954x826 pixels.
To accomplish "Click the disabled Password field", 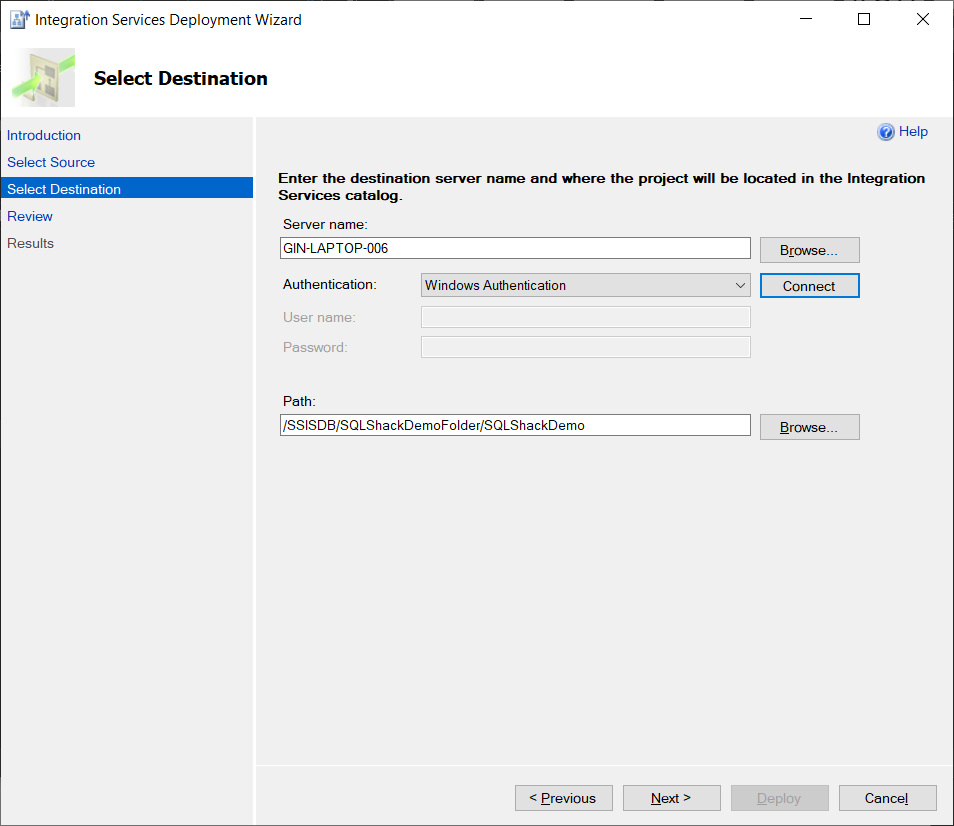I will point(585,347).
